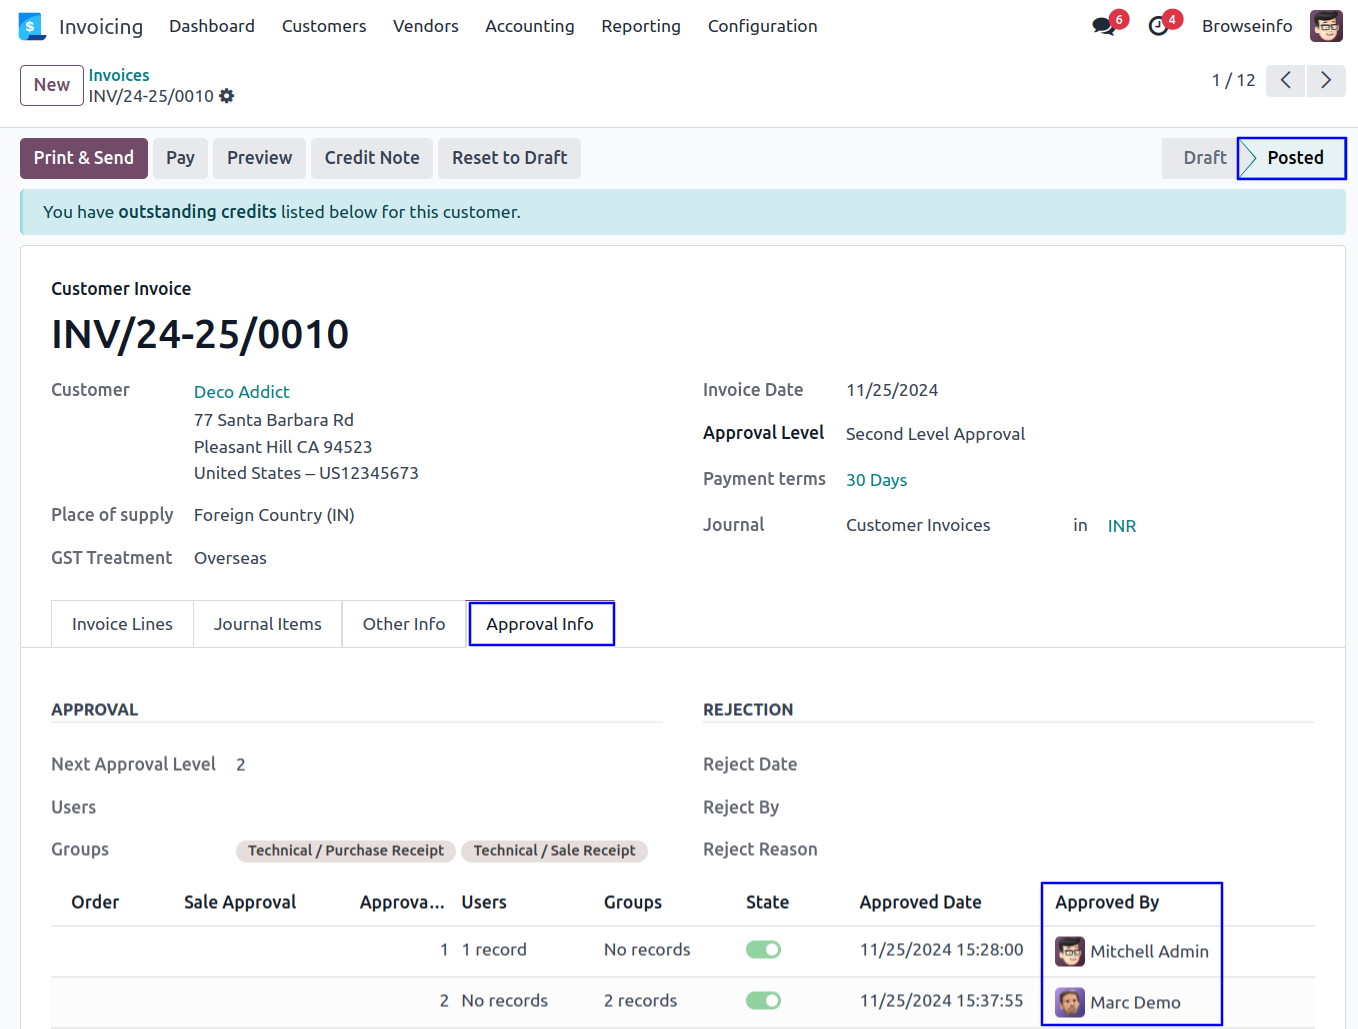1358x1029 pixels.
Task: Click Mitchell Admin avatar in Approved By
Action: point(1070,951)
